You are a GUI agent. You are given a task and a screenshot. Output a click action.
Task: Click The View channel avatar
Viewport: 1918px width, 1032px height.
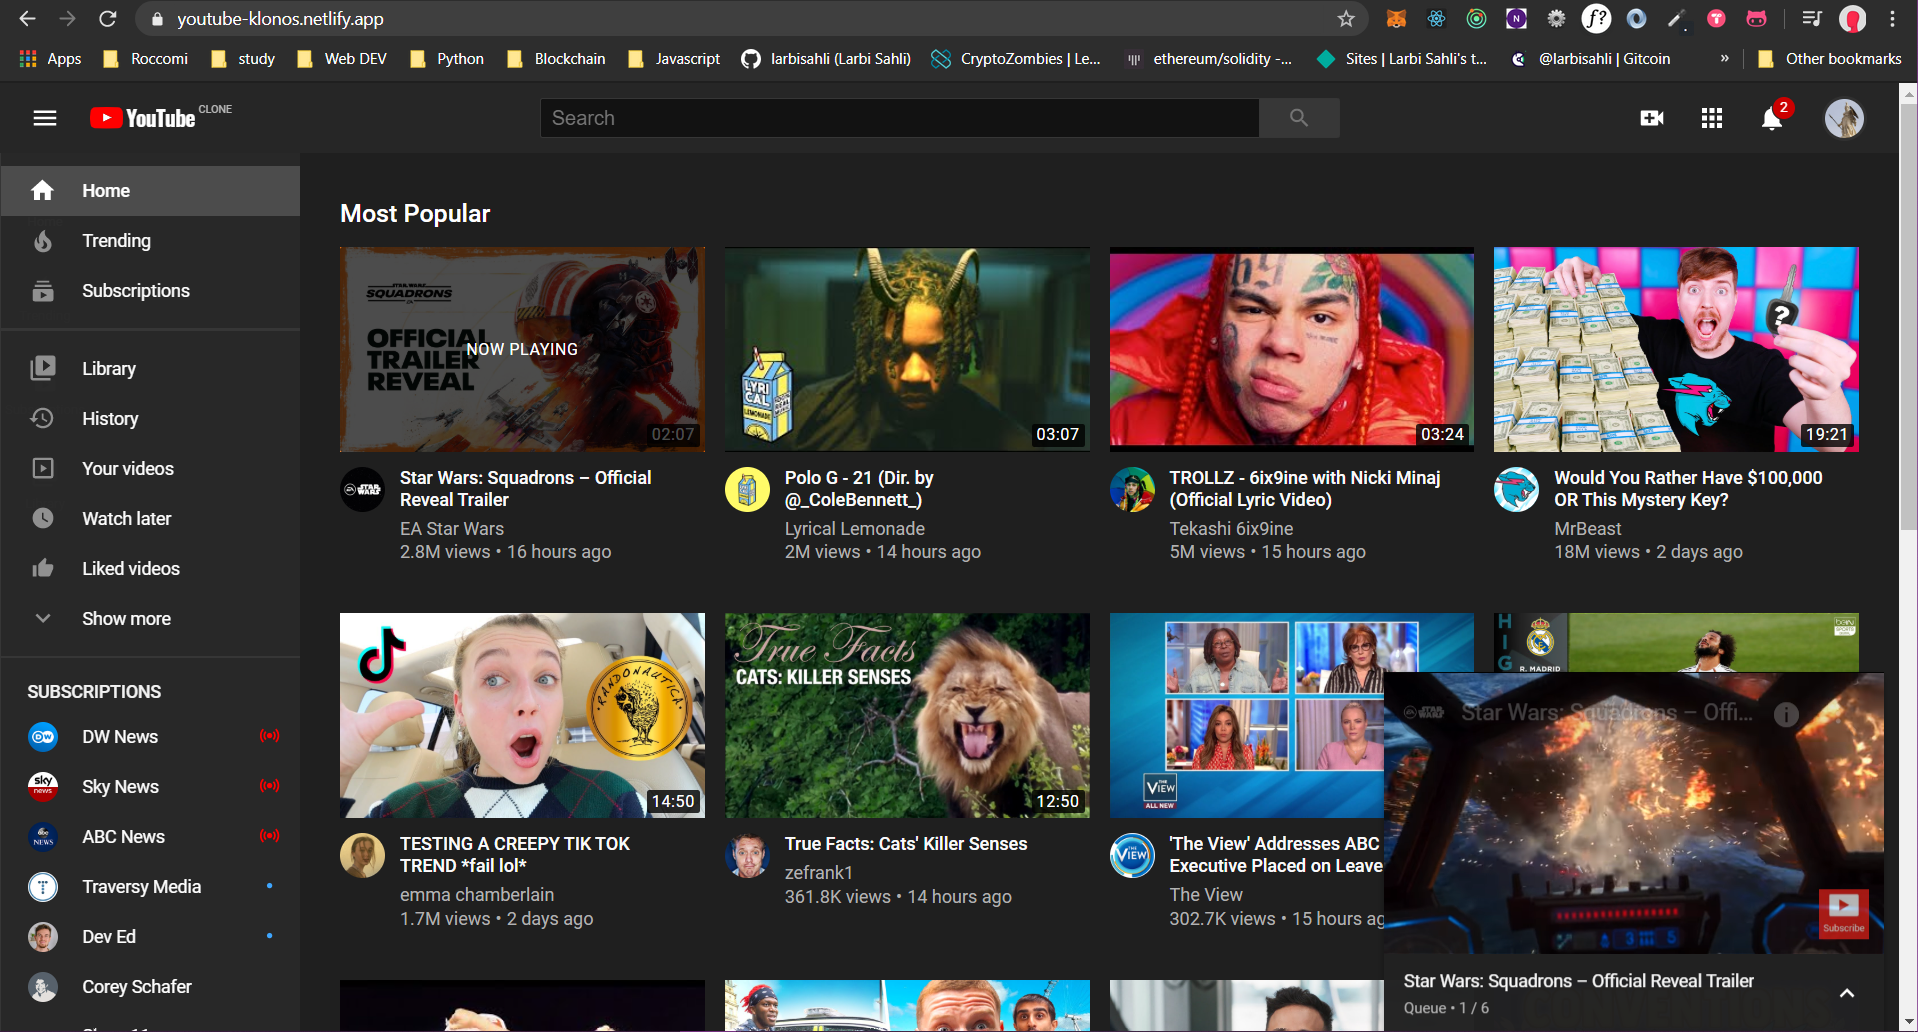coord(1132,855)
